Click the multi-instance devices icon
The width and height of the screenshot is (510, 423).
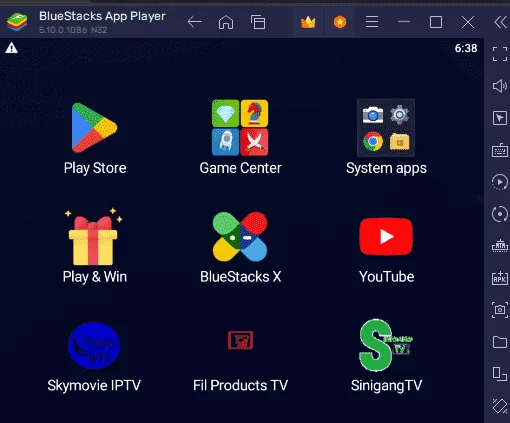pos(500,374)
